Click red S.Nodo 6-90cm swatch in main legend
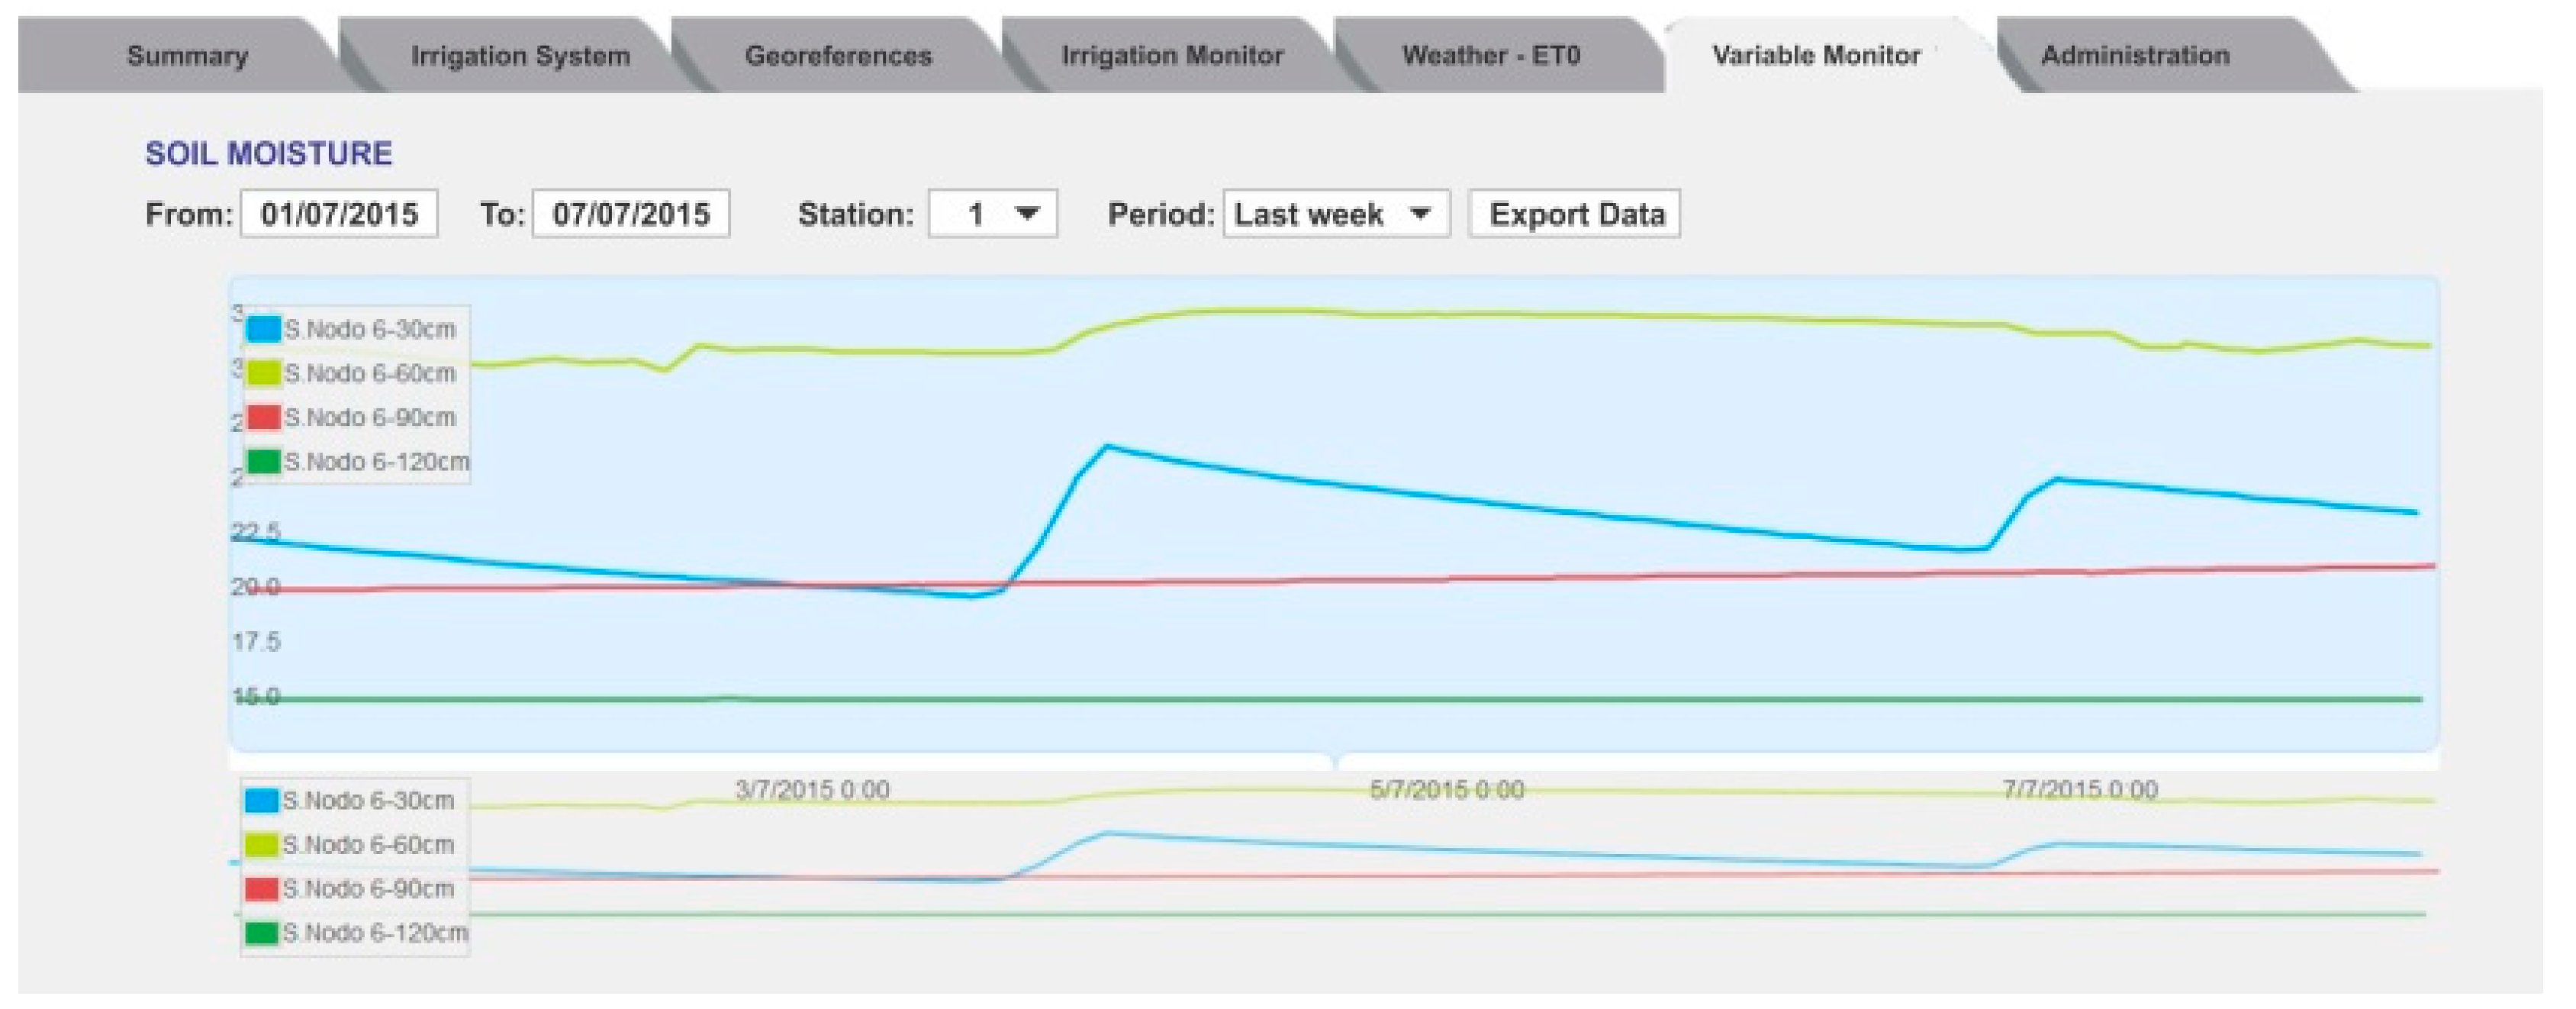This screenshot has width=2576, height=1009. pos(264,417)
